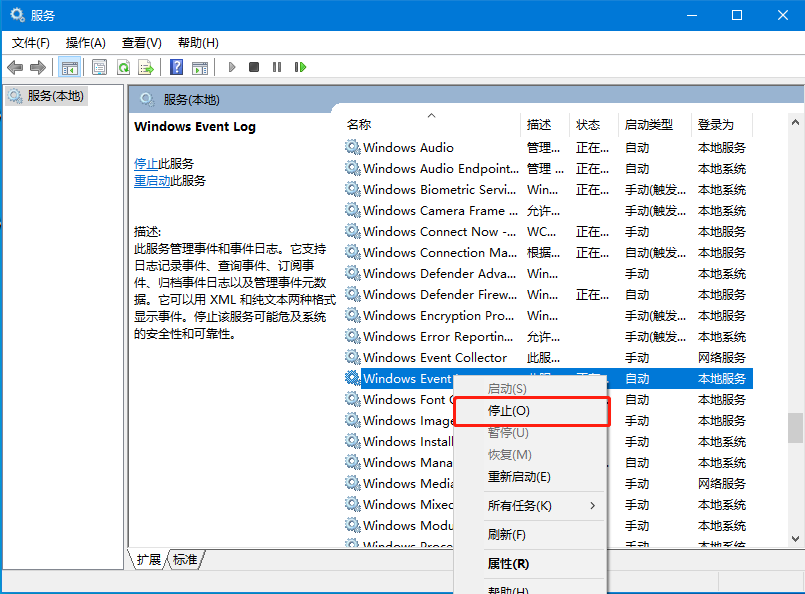Click the Forward arrow toolbar icon
Screen dimensions: 805x594
pyautogui.click(x=38, y=67)
